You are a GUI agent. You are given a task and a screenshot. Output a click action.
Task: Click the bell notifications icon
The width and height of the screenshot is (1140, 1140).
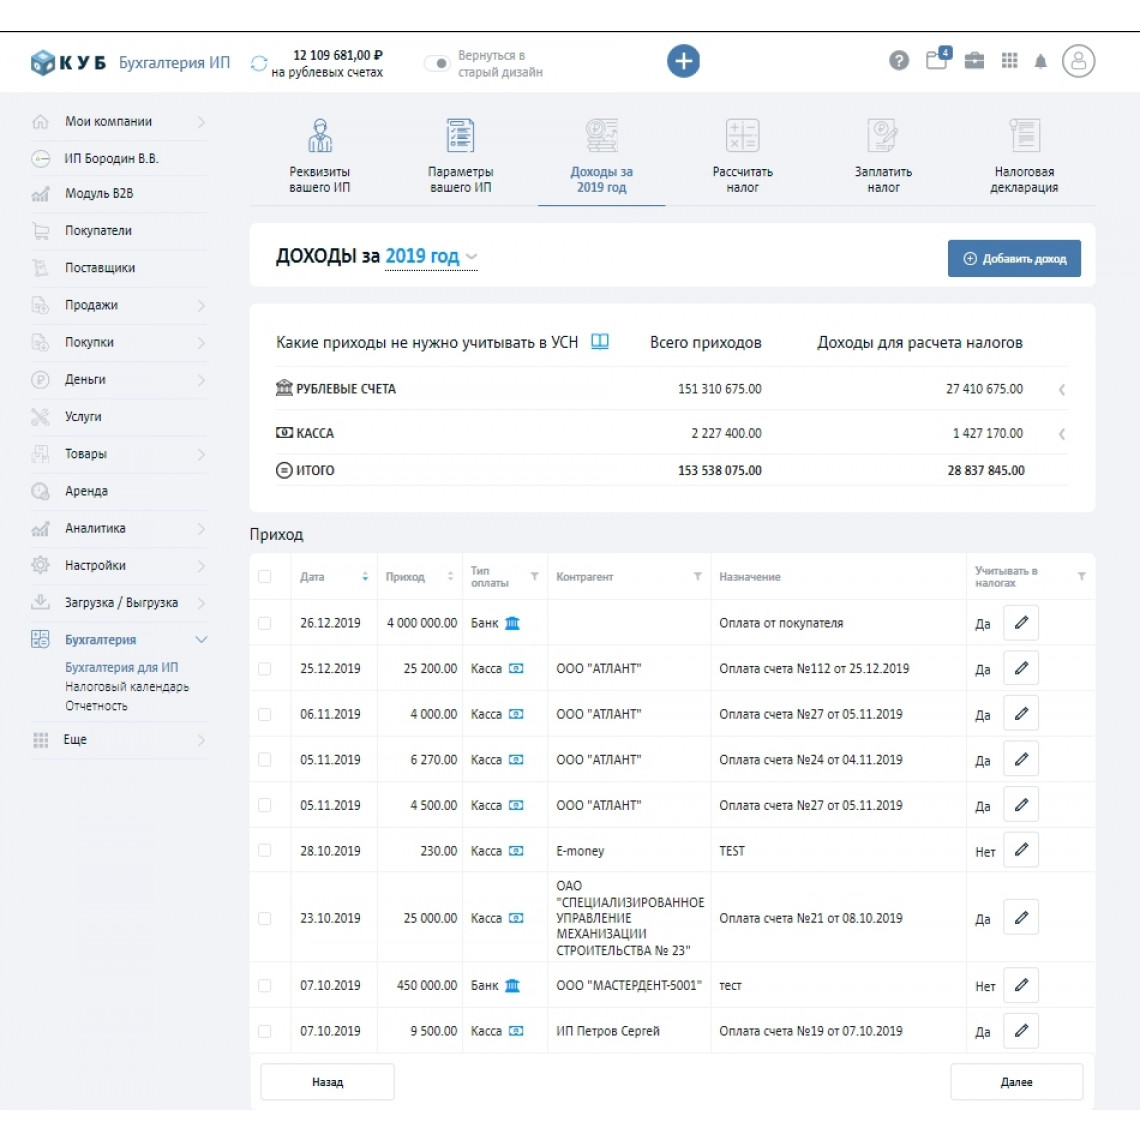(x=1040, y=61)
